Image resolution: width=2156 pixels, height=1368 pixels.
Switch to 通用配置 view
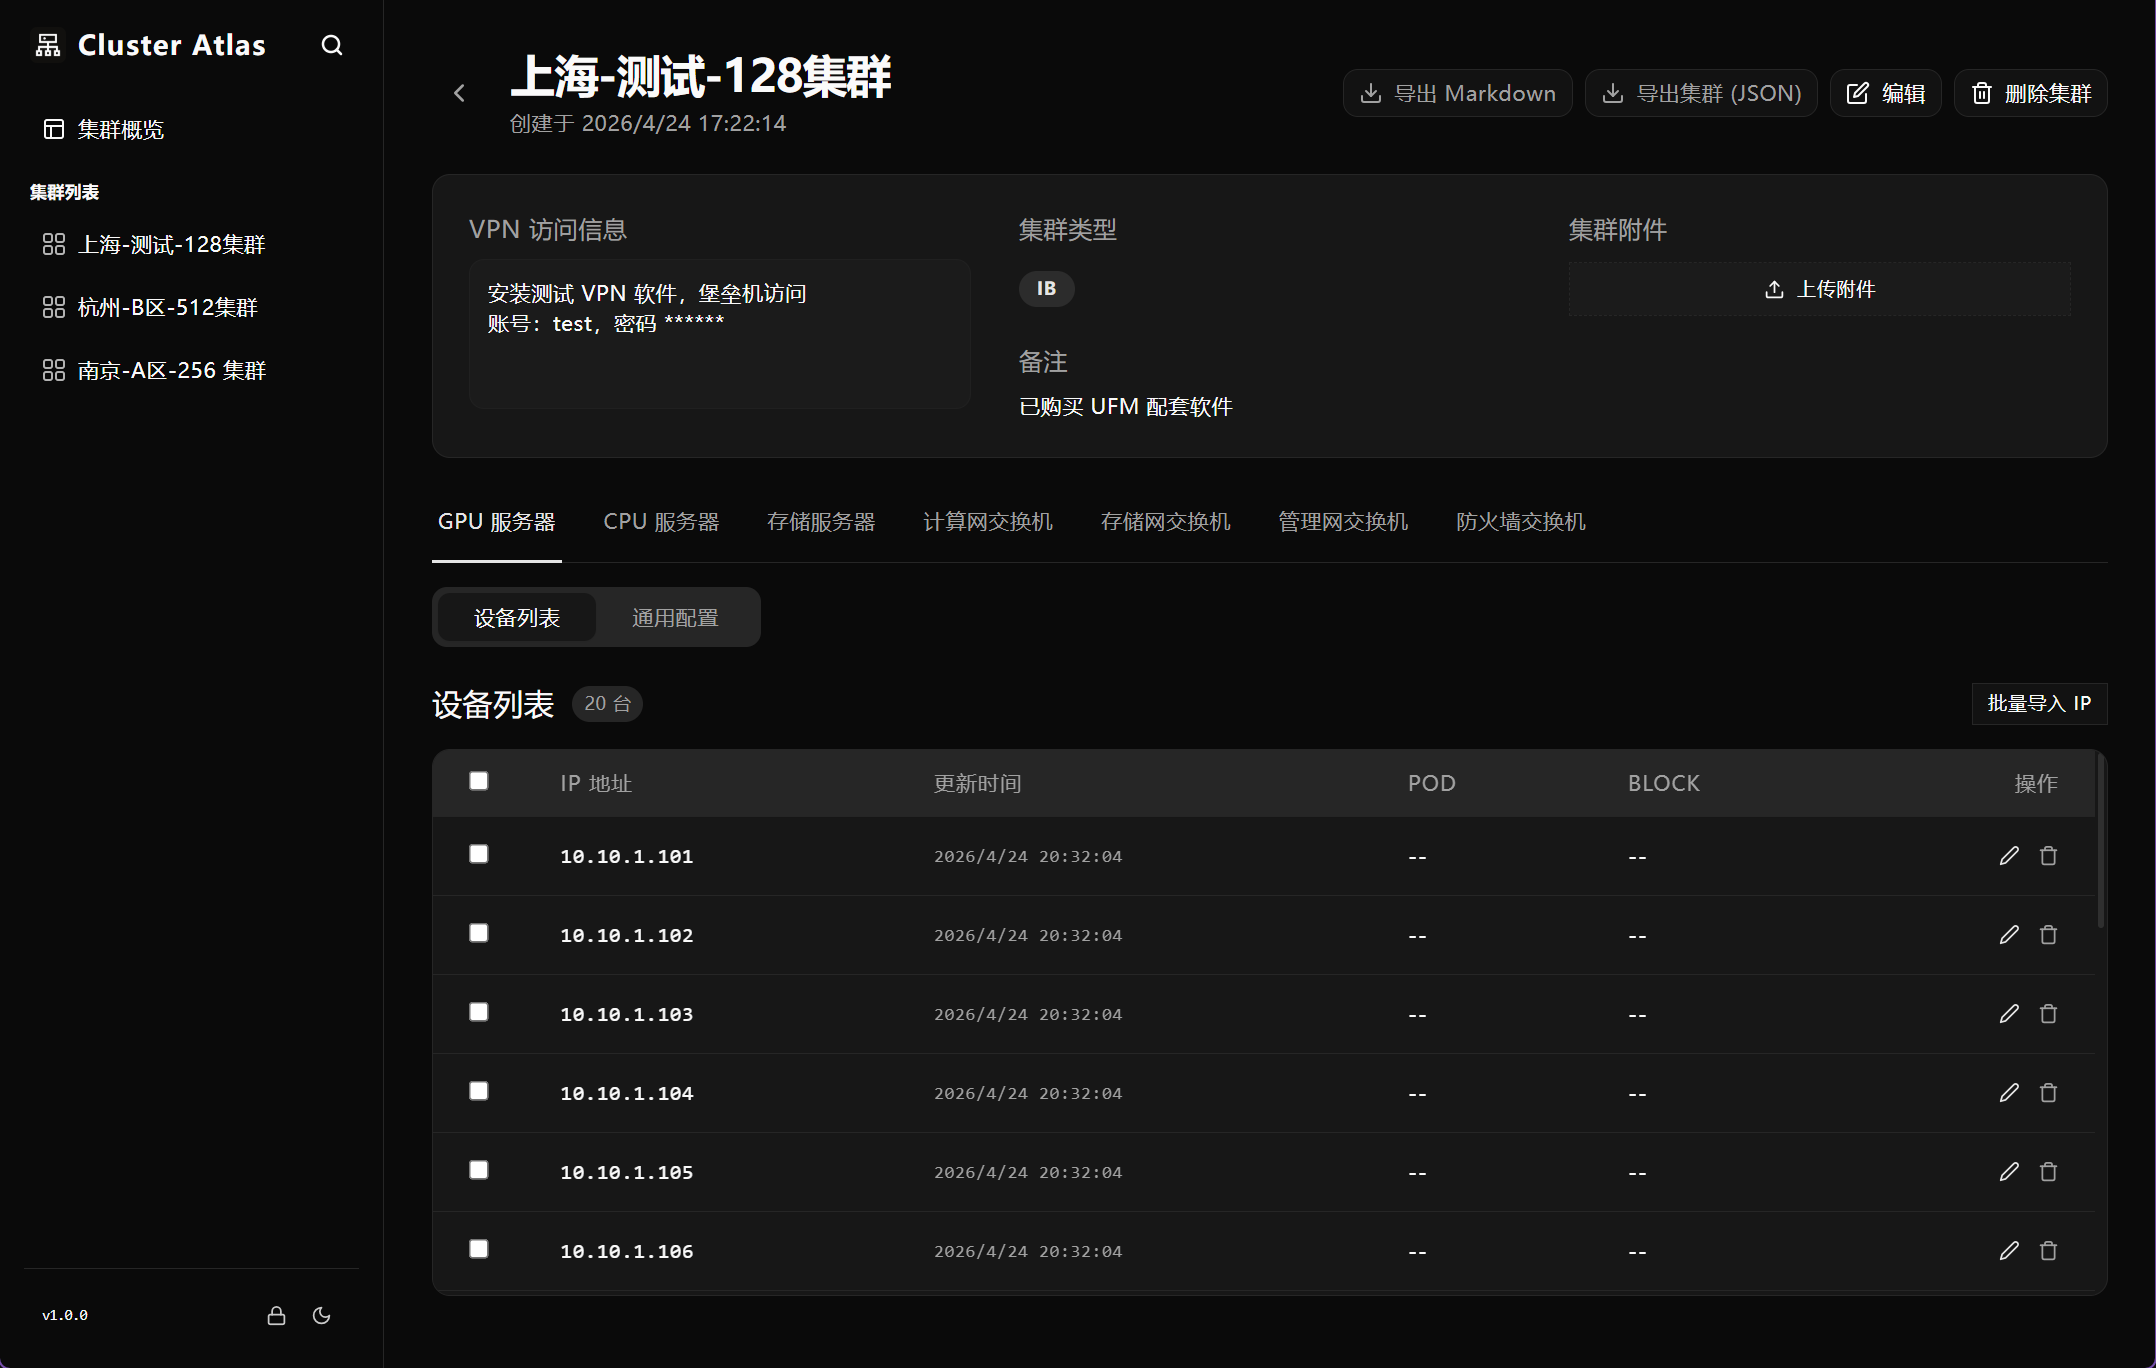click(x=674, y=617)
